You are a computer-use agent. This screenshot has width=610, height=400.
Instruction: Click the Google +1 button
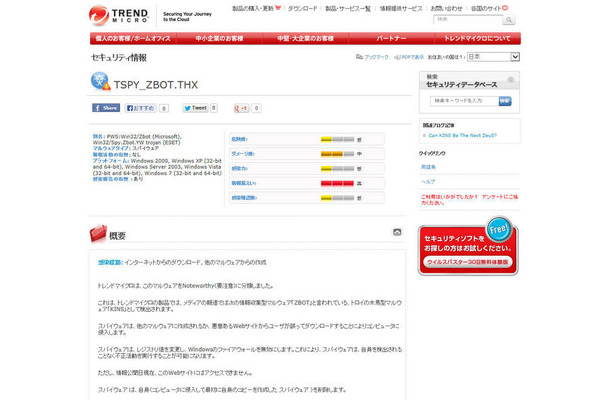click(241, 108)
